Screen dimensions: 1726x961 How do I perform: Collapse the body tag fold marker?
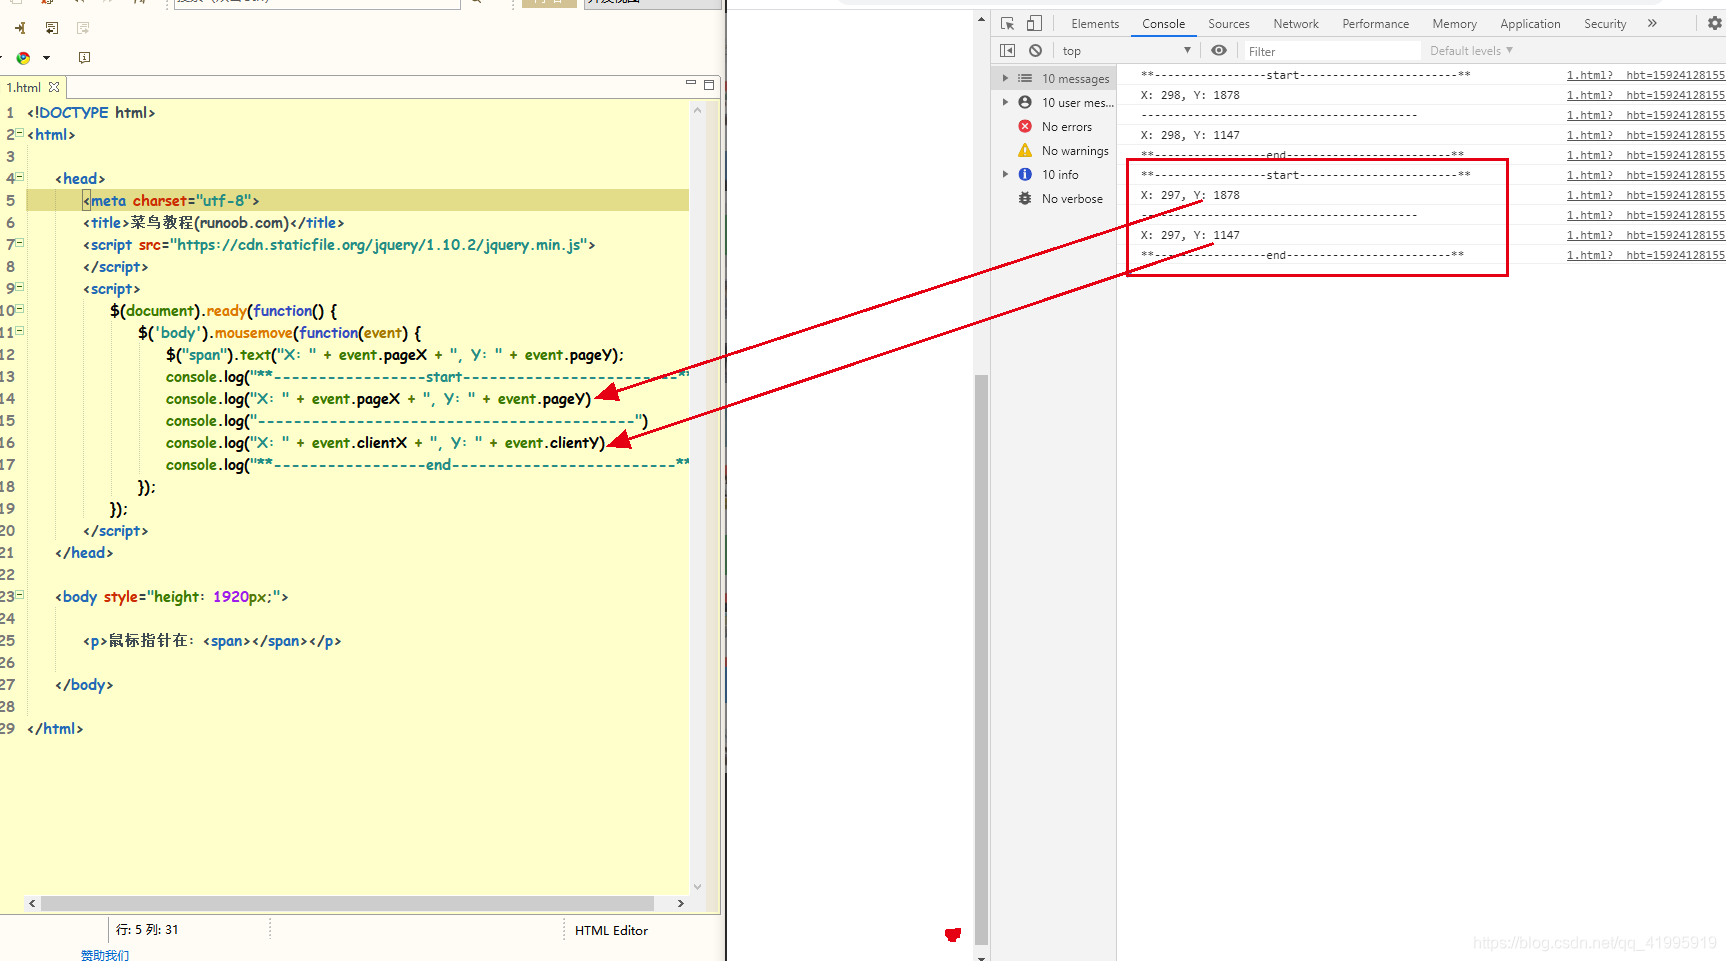pyautogui.click(x=19, y=595)
